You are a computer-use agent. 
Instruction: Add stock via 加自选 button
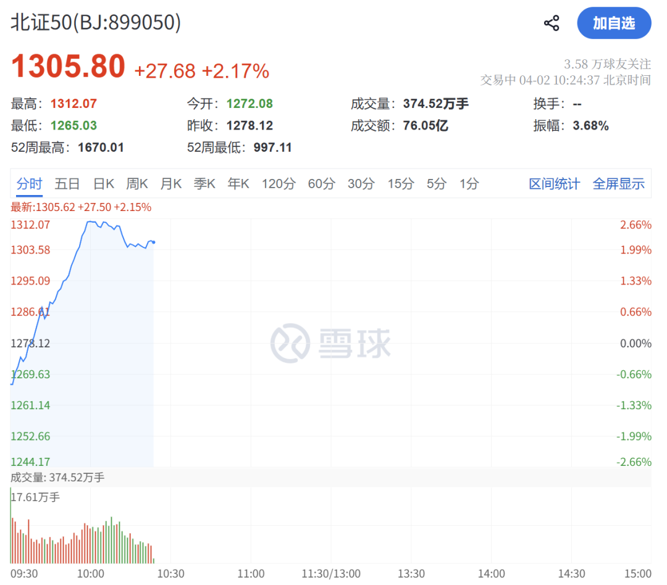pyautogui.click(x=613, y=23)
